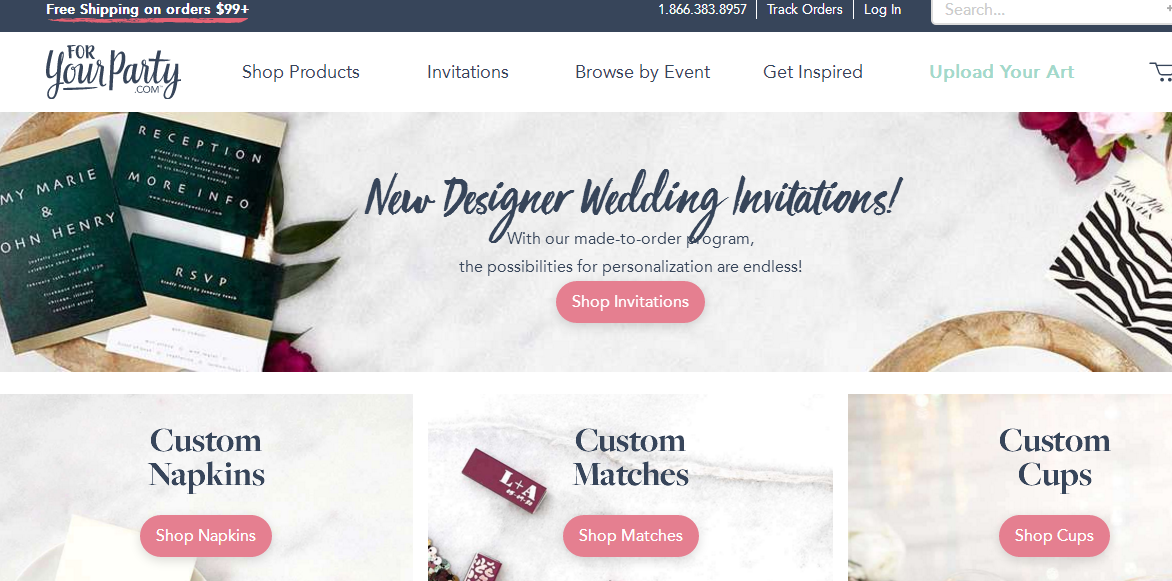1172x581 pixels.
Task: Click Free Shipping on orders $99+ banner
Action: (x=147, y=10)
